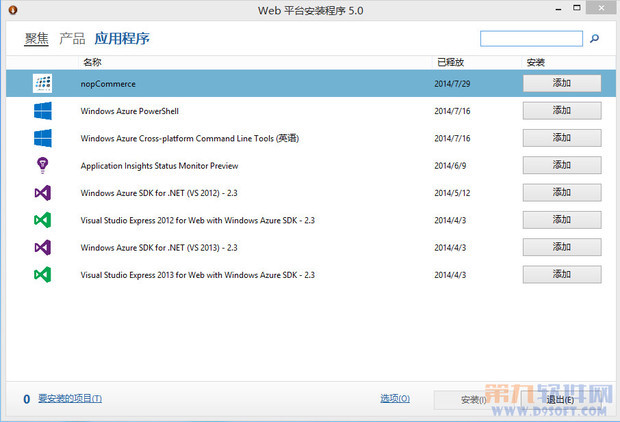This screenshot has height=422, width=620.
Task: Select the Azure Cross-platform Command Line Tools name
Action: point(190,138)
